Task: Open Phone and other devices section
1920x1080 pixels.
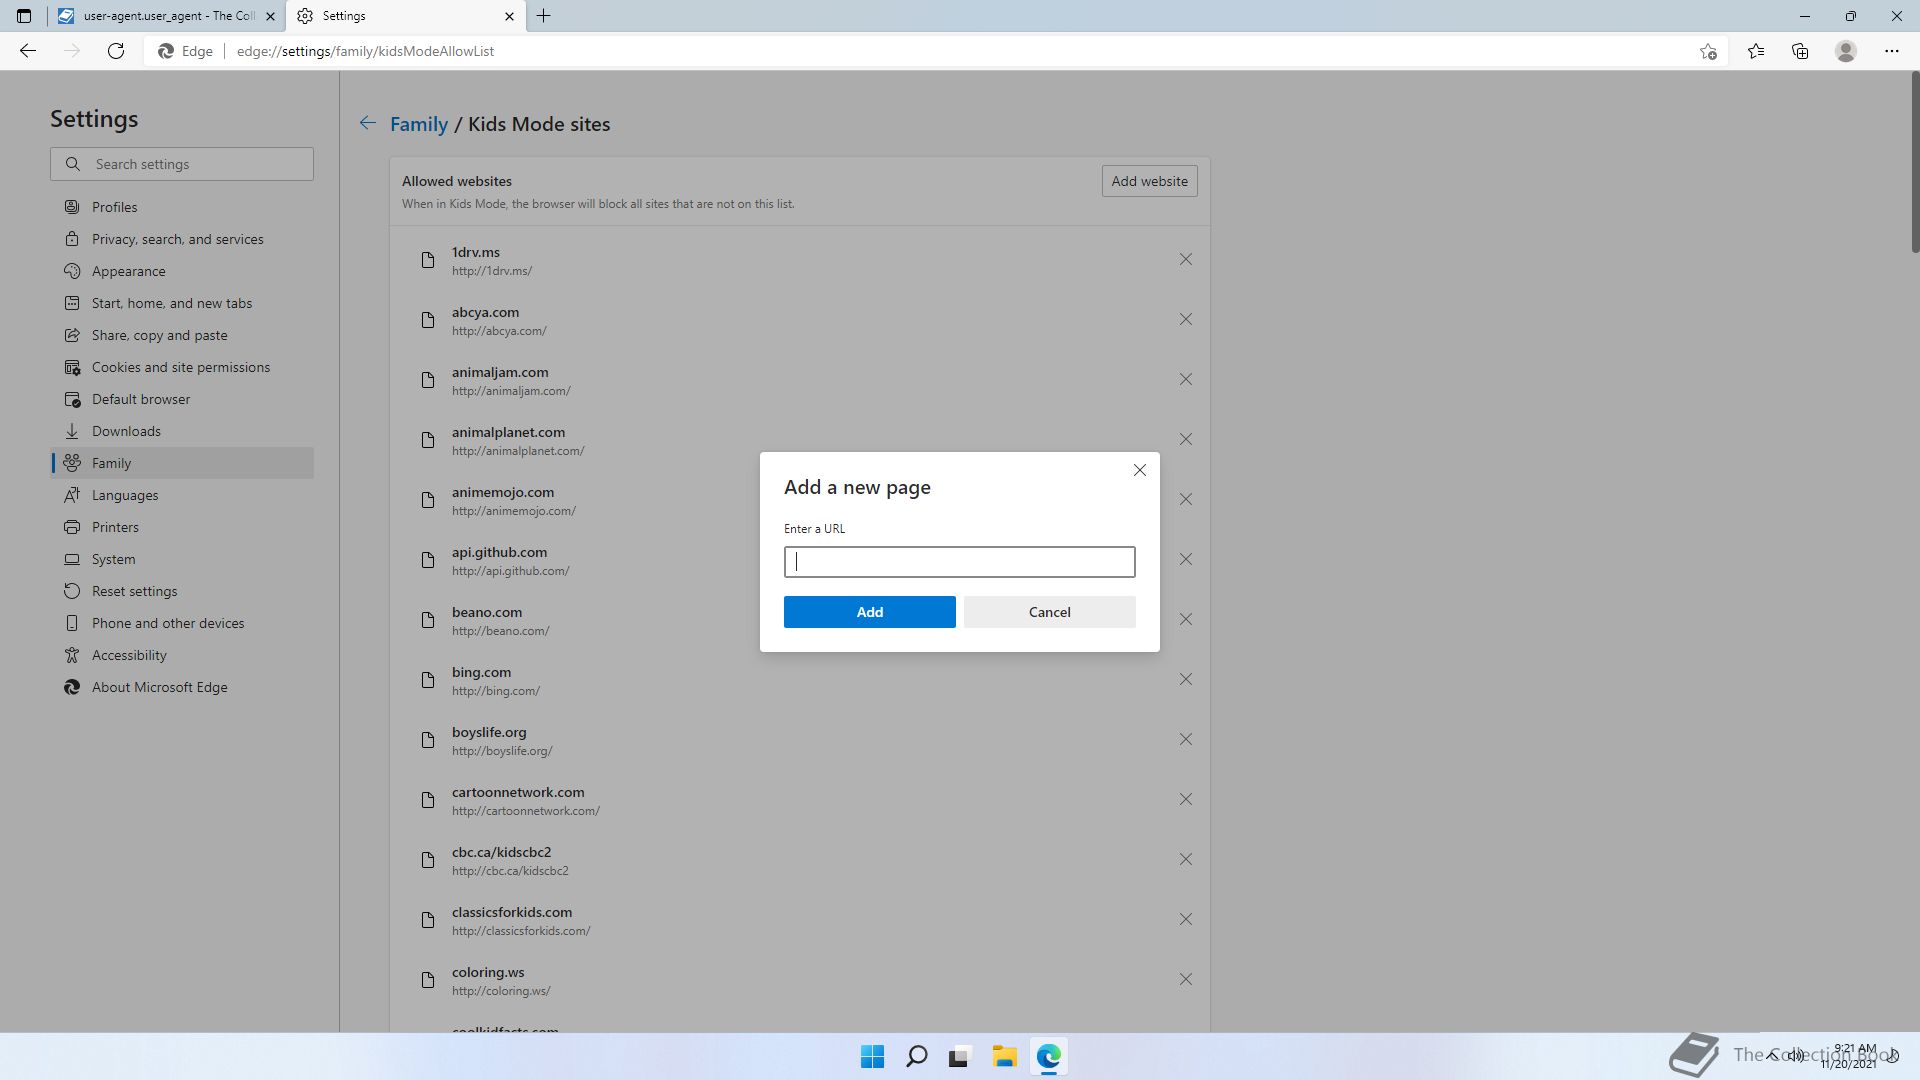Action: tap(182, 623)
